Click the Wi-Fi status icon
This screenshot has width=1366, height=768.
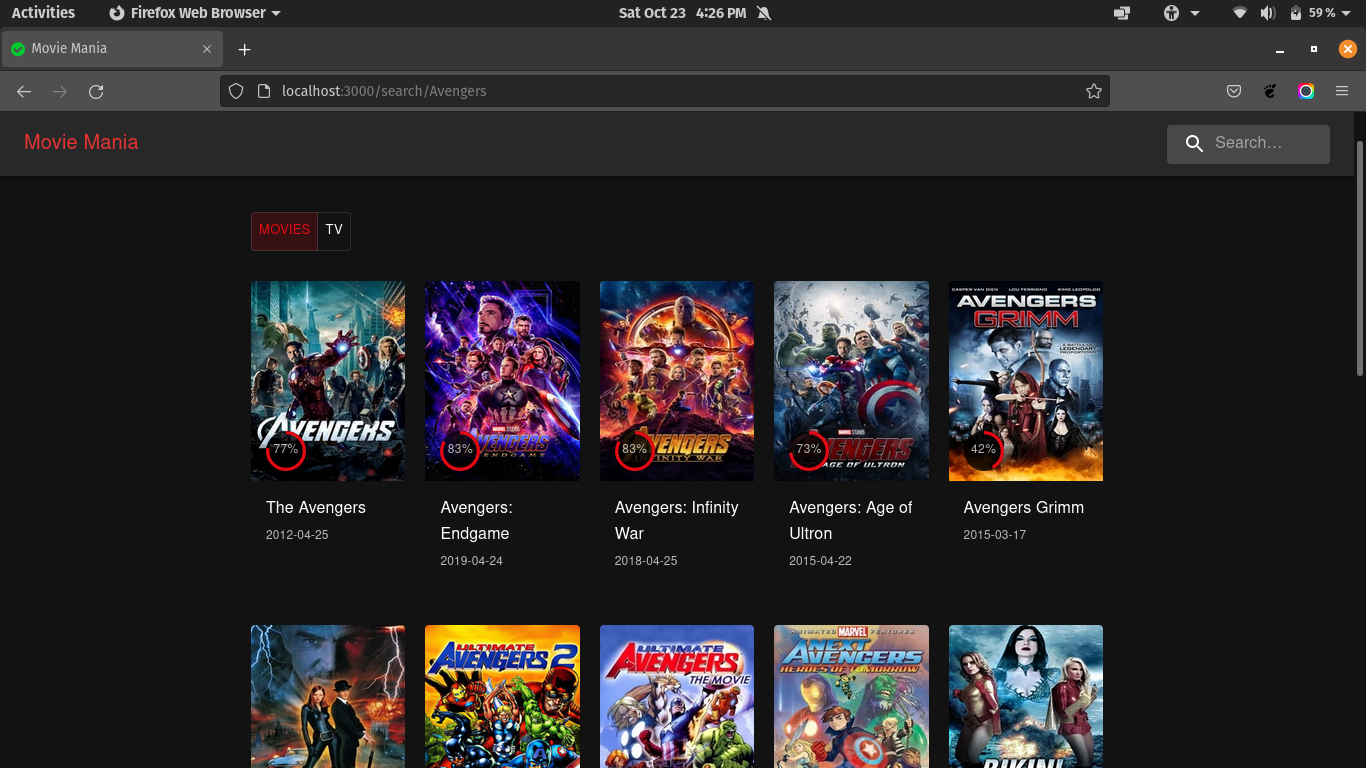coord(1240,13)
